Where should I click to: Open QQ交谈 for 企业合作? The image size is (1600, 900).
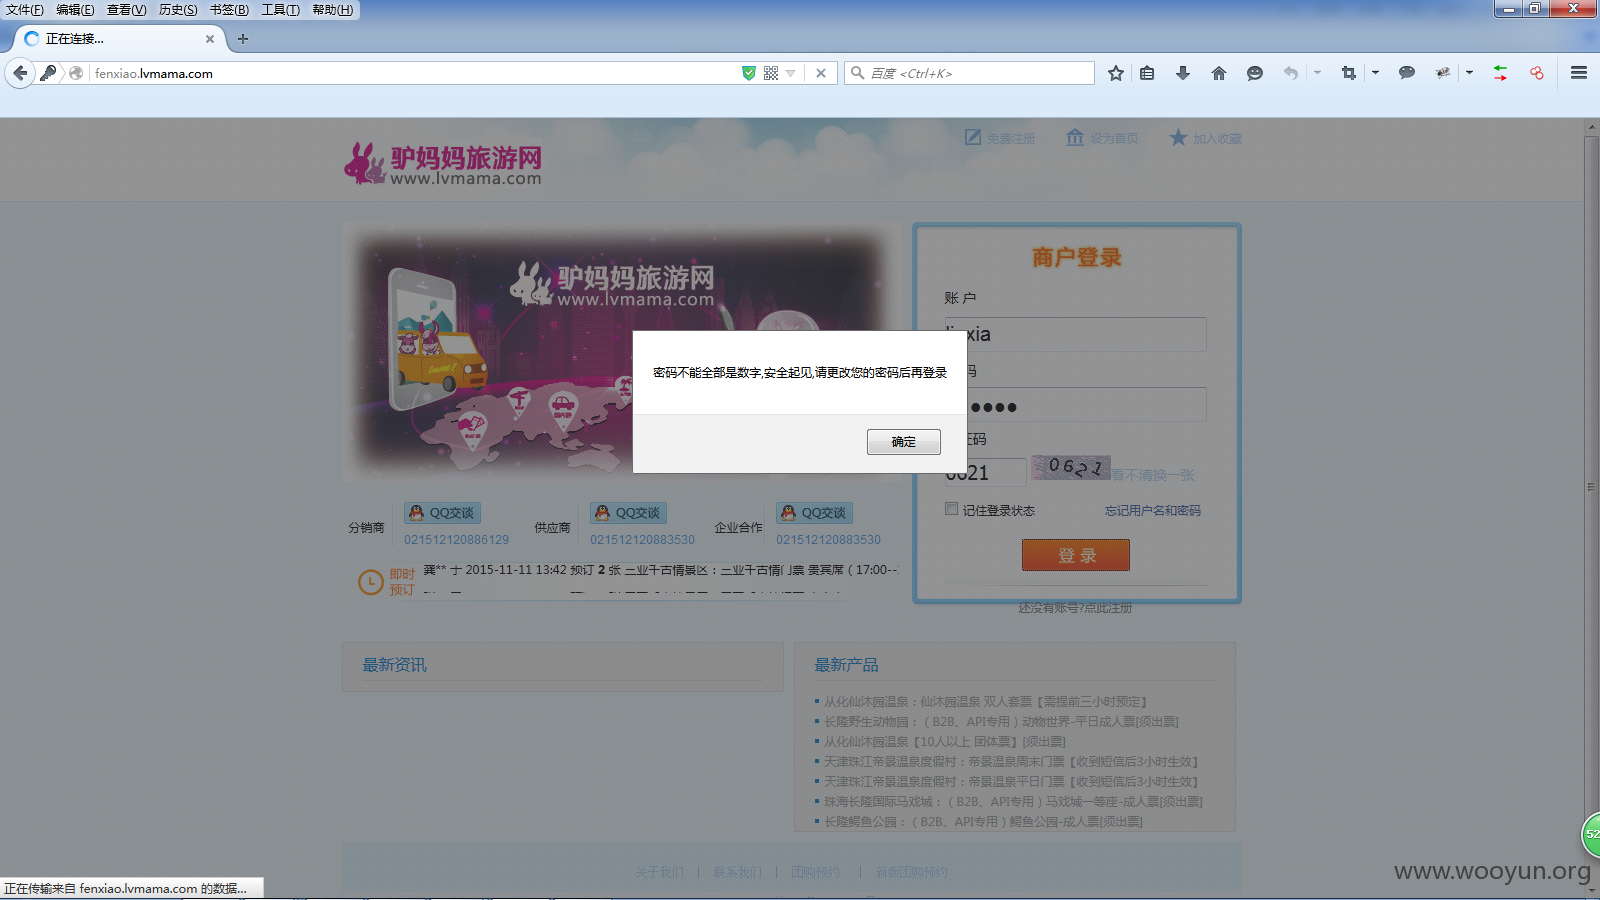click(x=814, y=513)
